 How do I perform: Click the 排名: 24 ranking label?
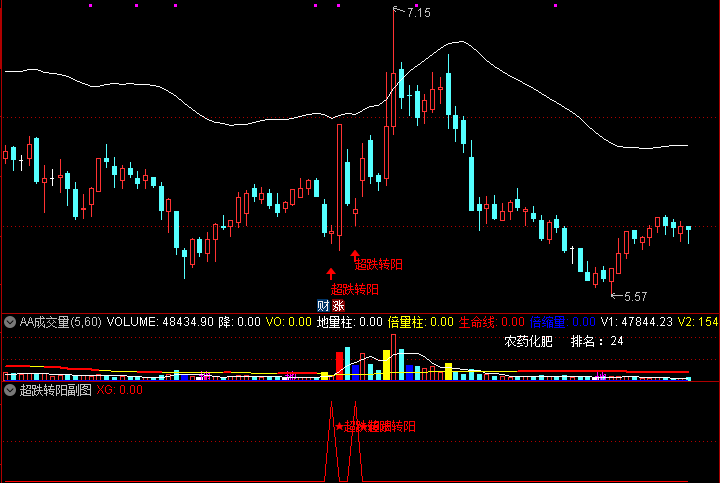click(x=597, y=342)
